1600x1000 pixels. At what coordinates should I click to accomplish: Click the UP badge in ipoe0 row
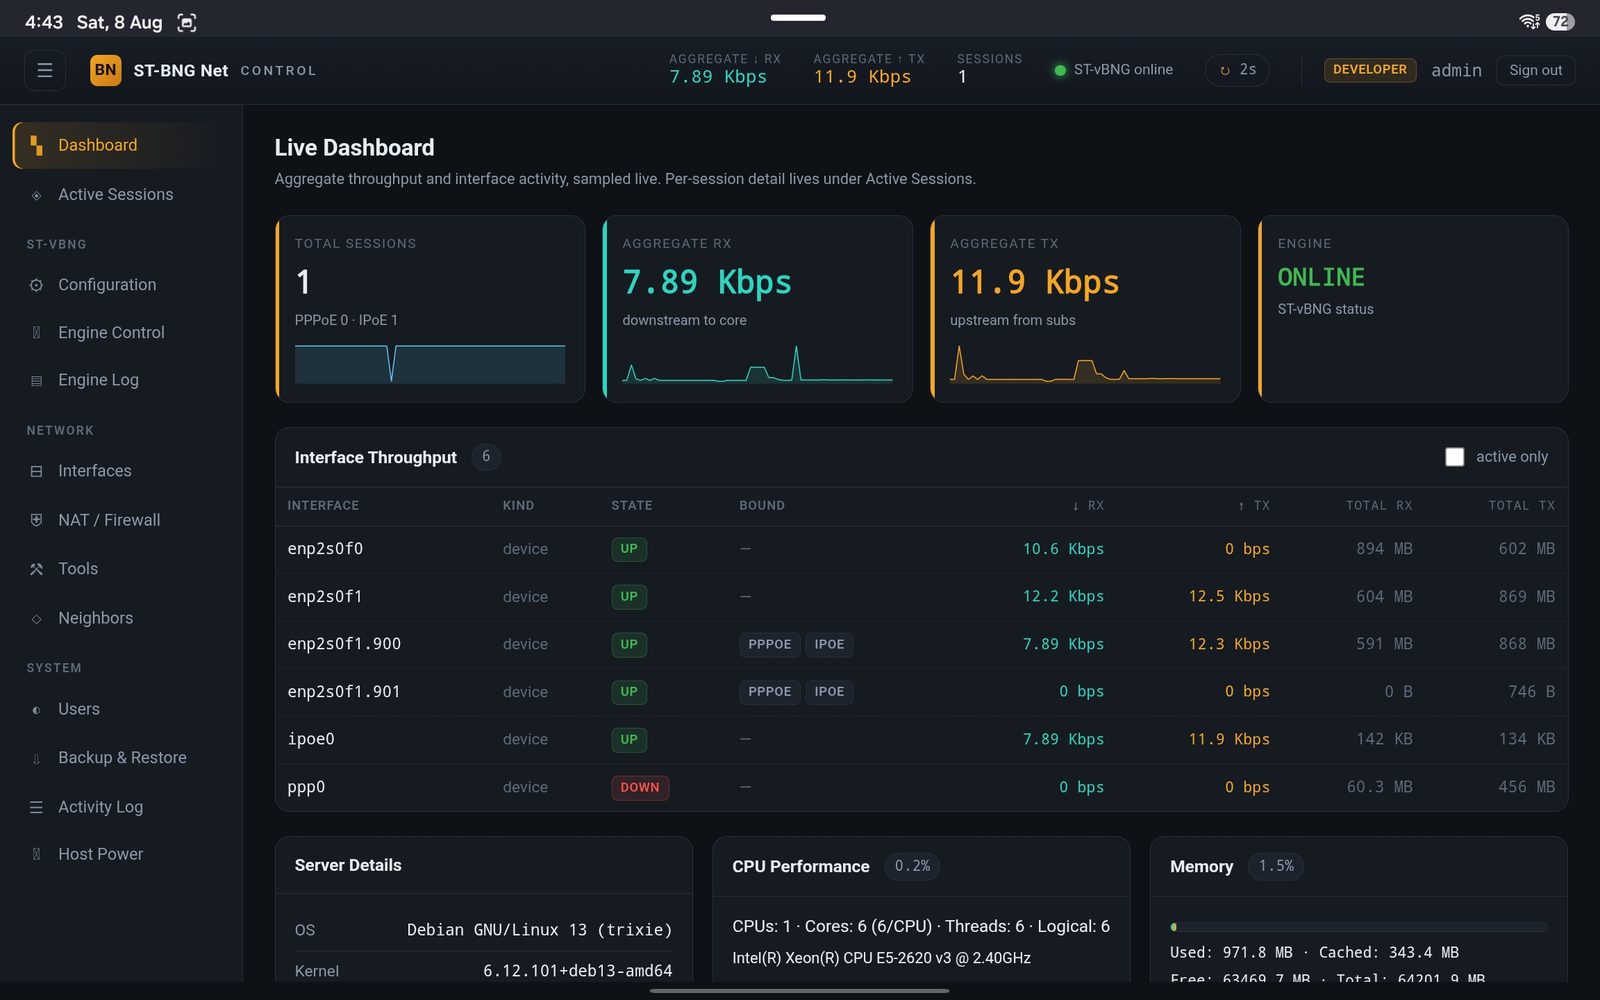(629, 740)
